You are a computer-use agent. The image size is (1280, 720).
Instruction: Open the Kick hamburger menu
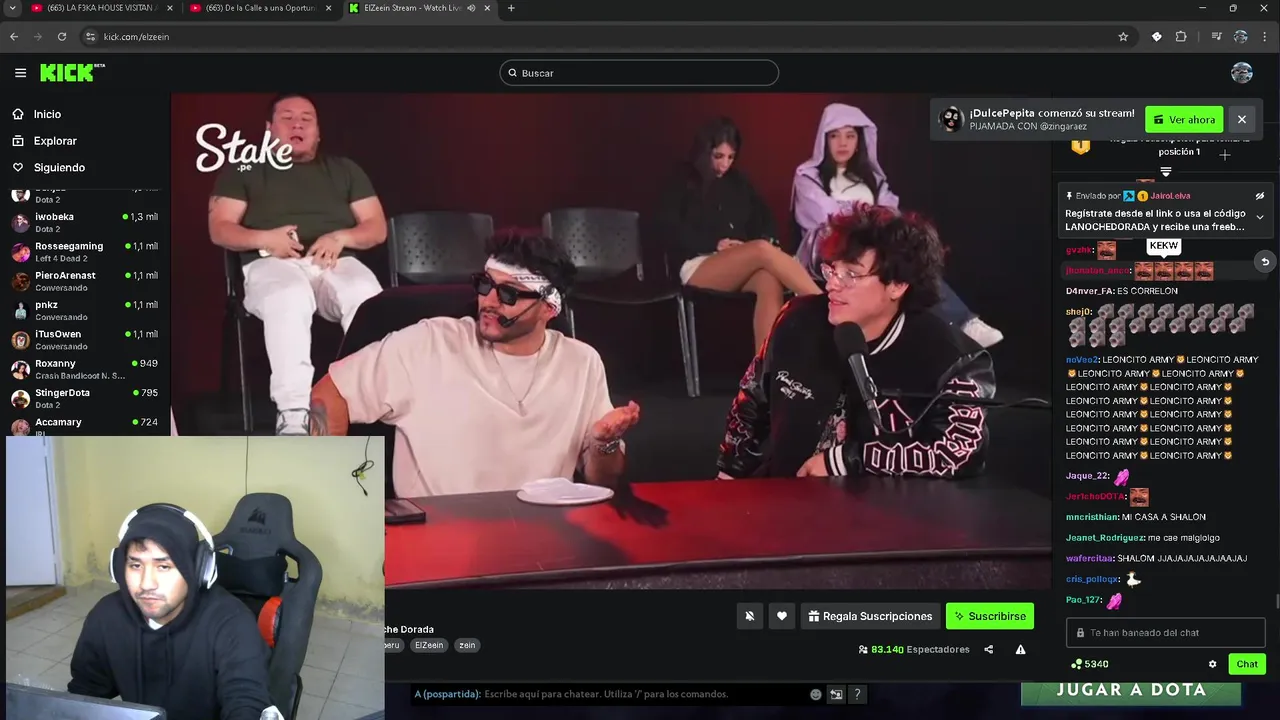(x=20, y=73)
